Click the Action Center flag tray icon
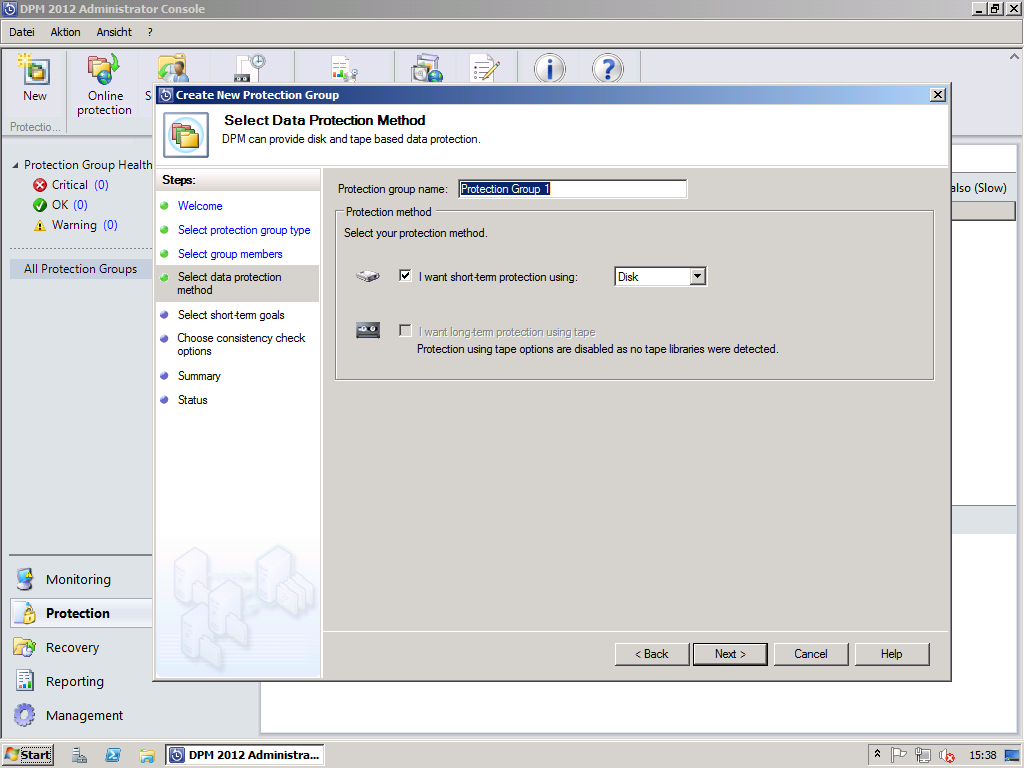This screenshot has width=1024, height=768. point(899,755)
